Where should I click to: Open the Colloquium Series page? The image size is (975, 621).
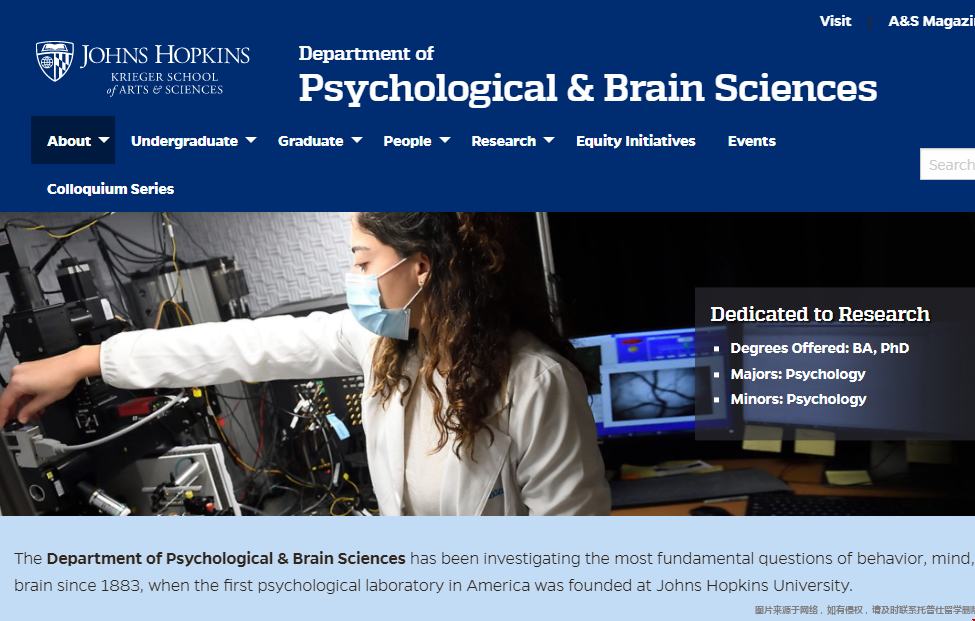(111, 189)
